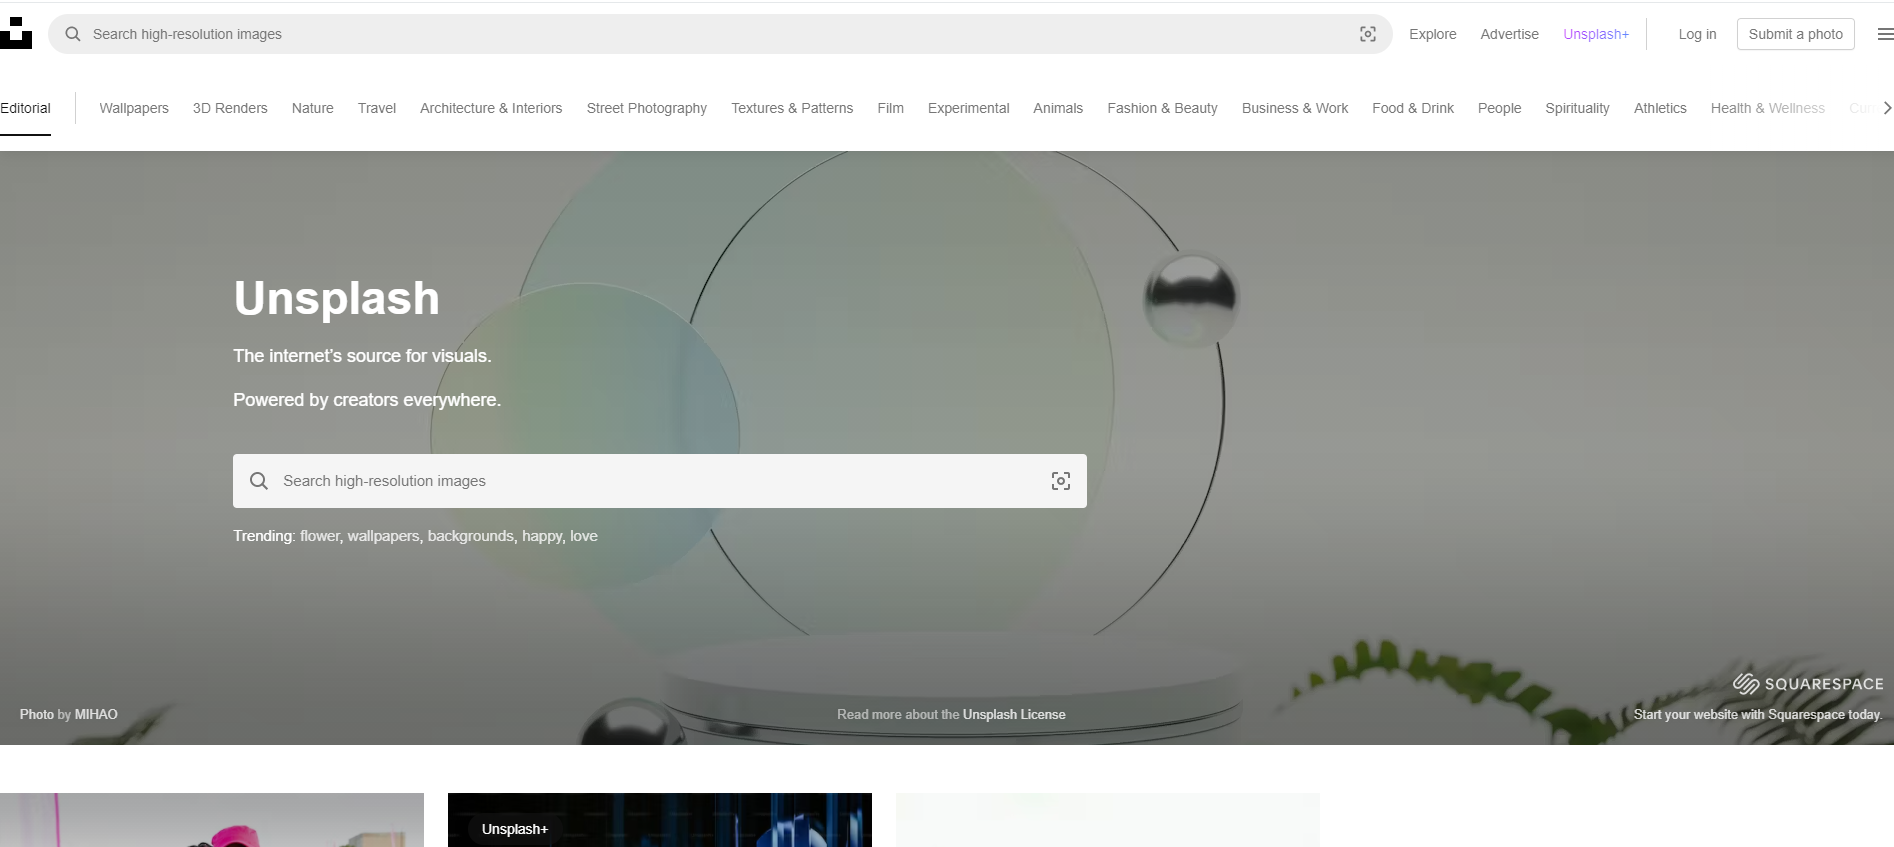Open the Unsplash+ labeled photo thumbnail
The image size is (1894, 847).
click(660, 820)
